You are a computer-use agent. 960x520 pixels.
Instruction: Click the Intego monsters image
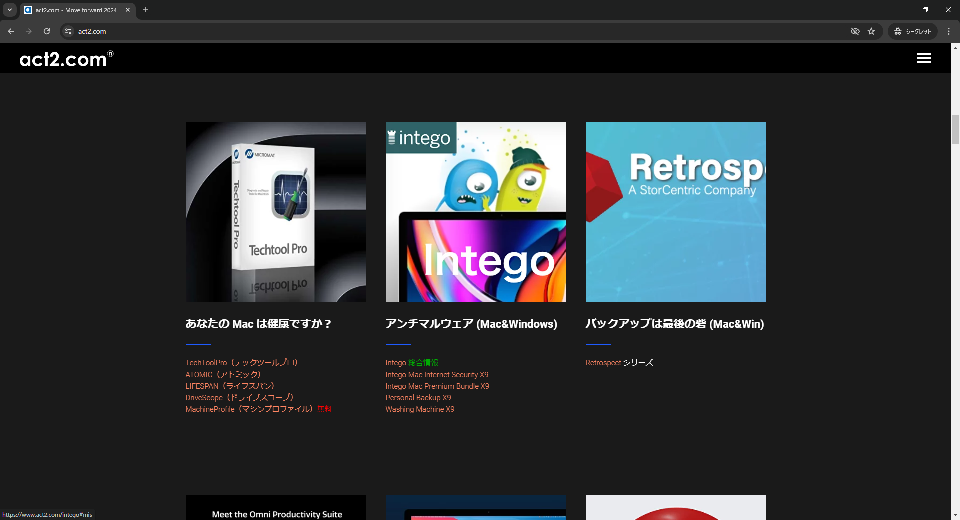pos(476,212)
